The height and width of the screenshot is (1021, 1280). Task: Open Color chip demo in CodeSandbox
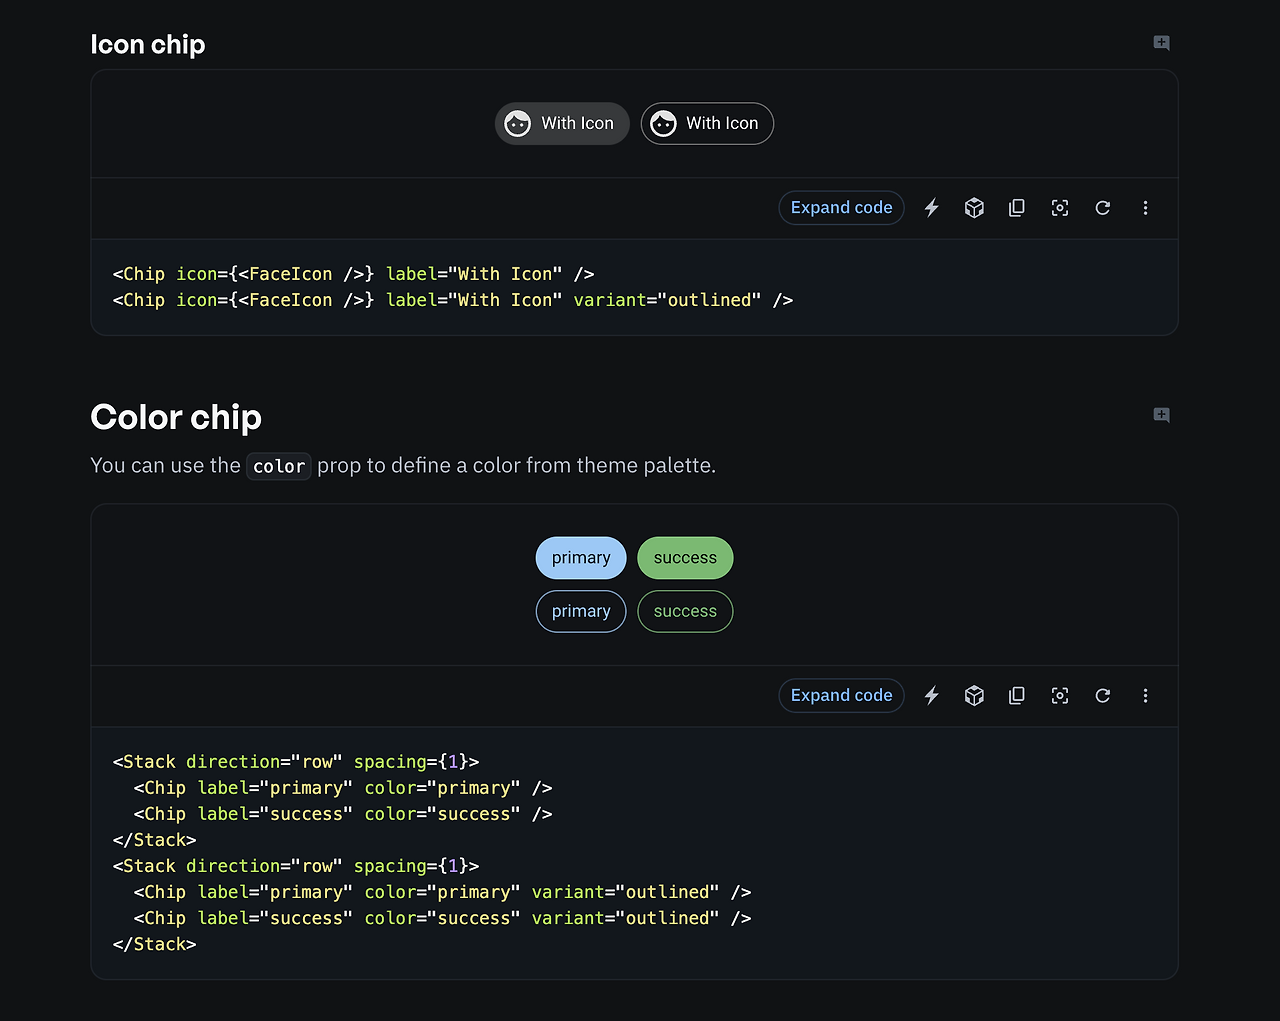[974, 696]
